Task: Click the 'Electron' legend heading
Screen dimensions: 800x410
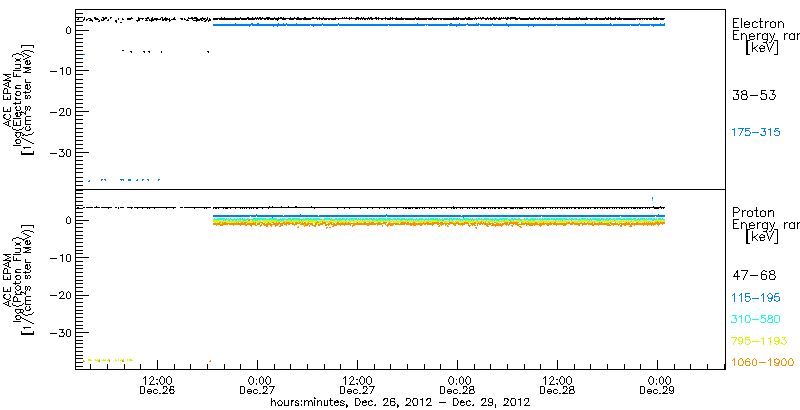Action: [x=757, y=23]
